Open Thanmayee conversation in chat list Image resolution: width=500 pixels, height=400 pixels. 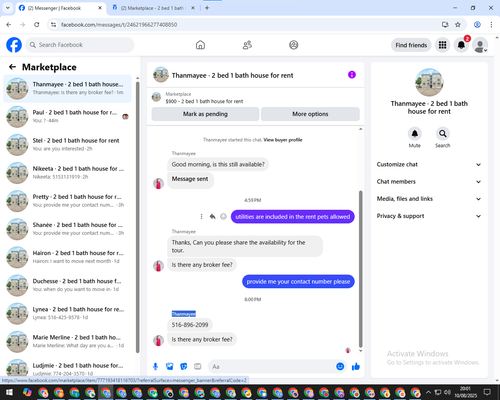point(67,88)
